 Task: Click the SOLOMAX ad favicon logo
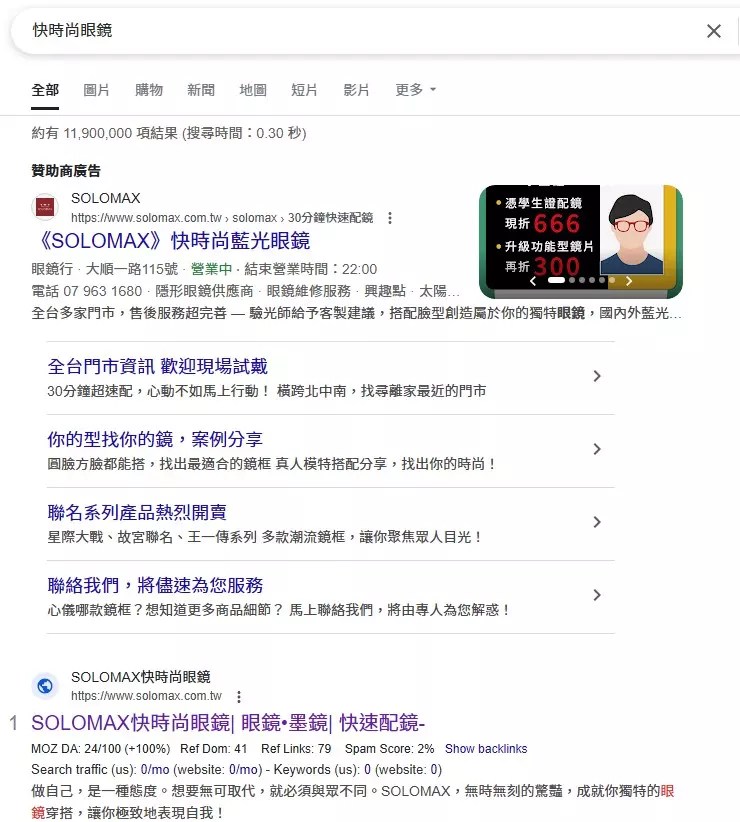pos(45,207)
